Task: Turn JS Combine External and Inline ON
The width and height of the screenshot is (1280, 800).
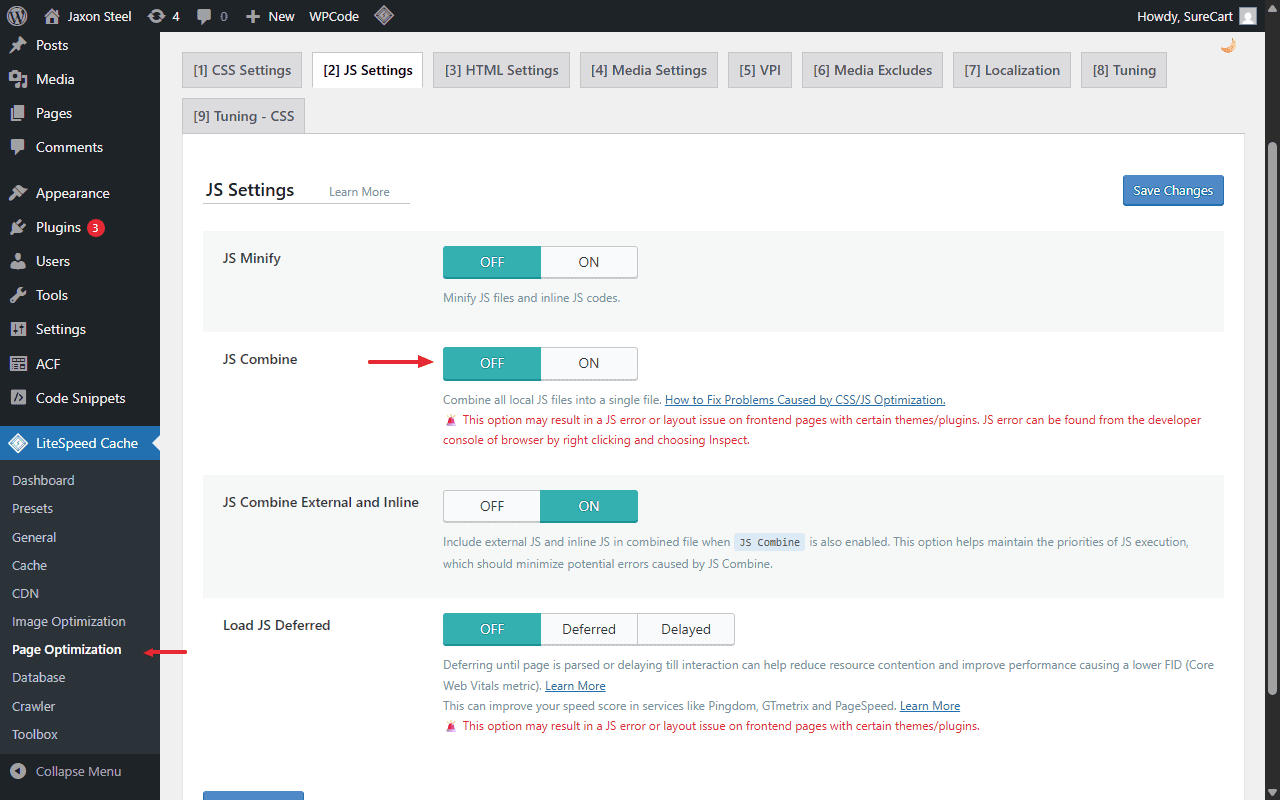Action: (x=589, y=506)
